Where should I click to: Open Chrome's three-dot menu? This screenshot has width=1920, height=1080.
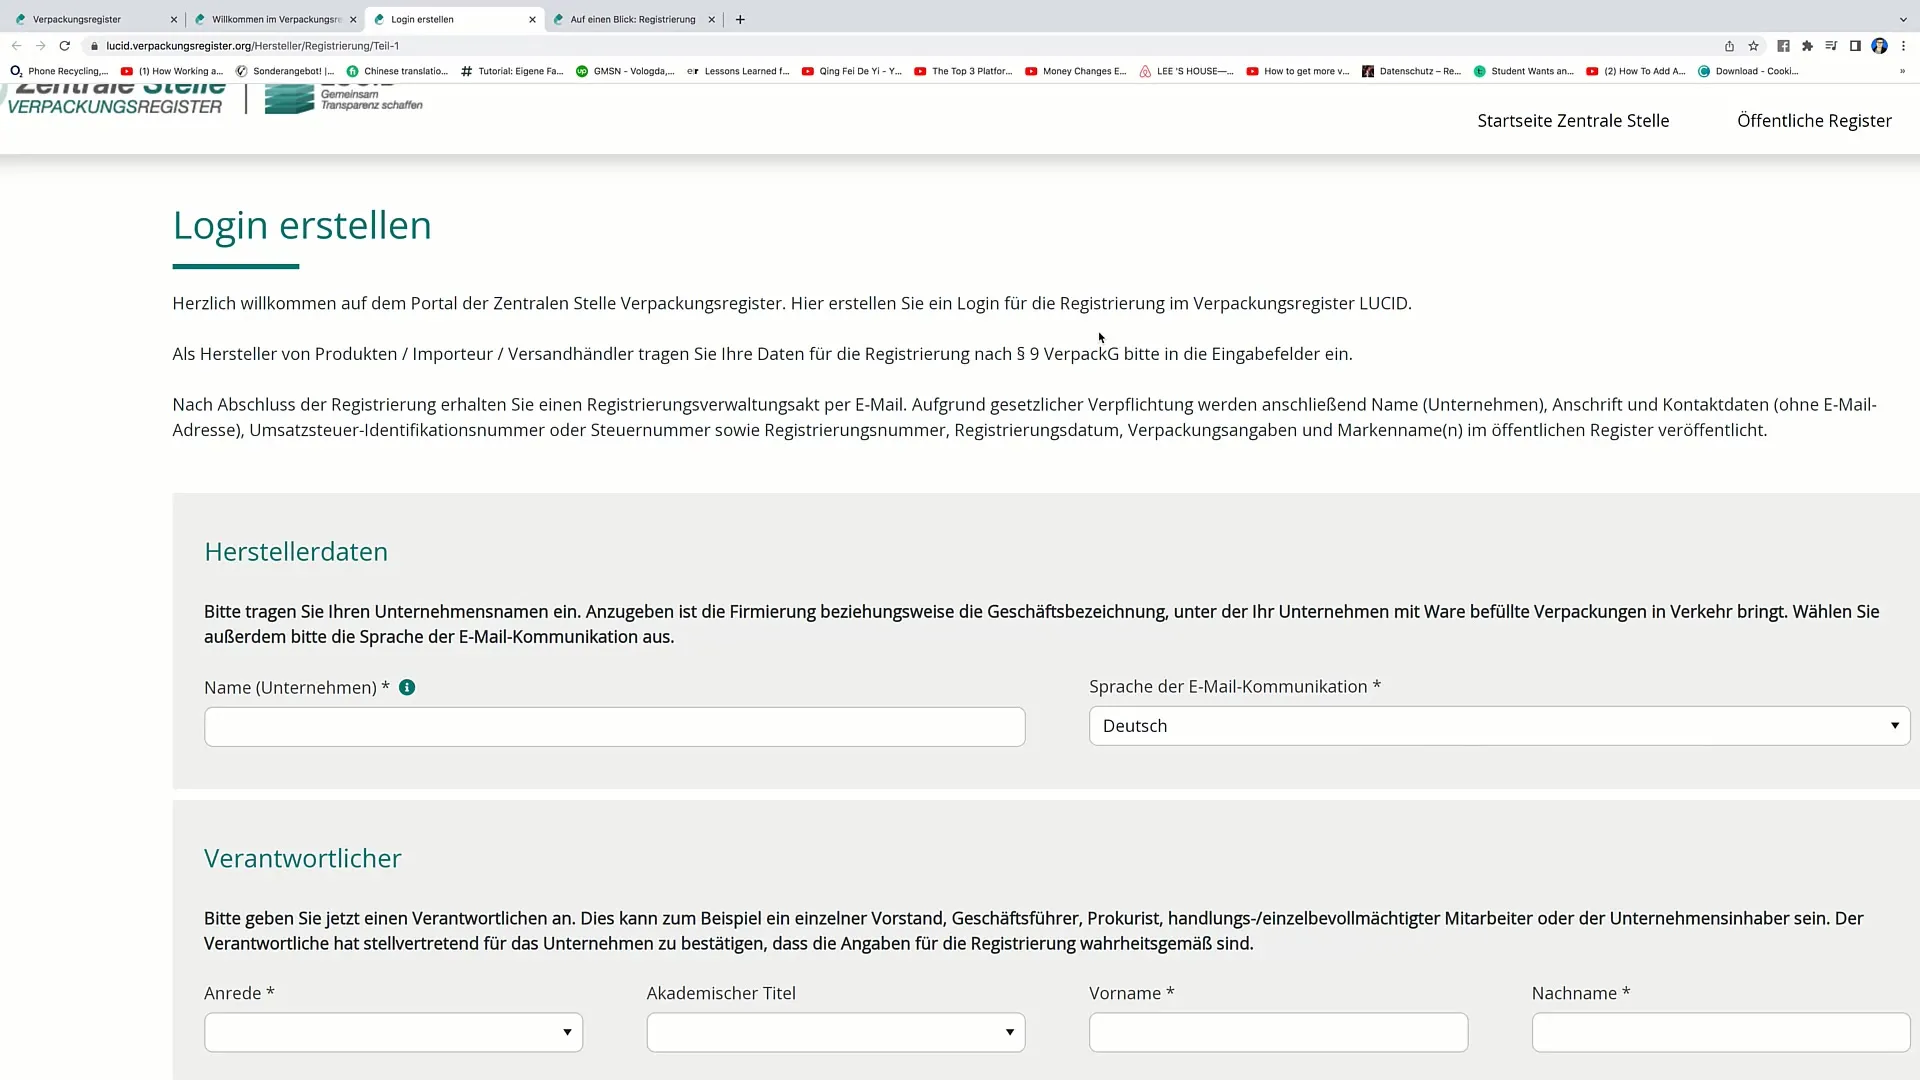[1903, 46]
